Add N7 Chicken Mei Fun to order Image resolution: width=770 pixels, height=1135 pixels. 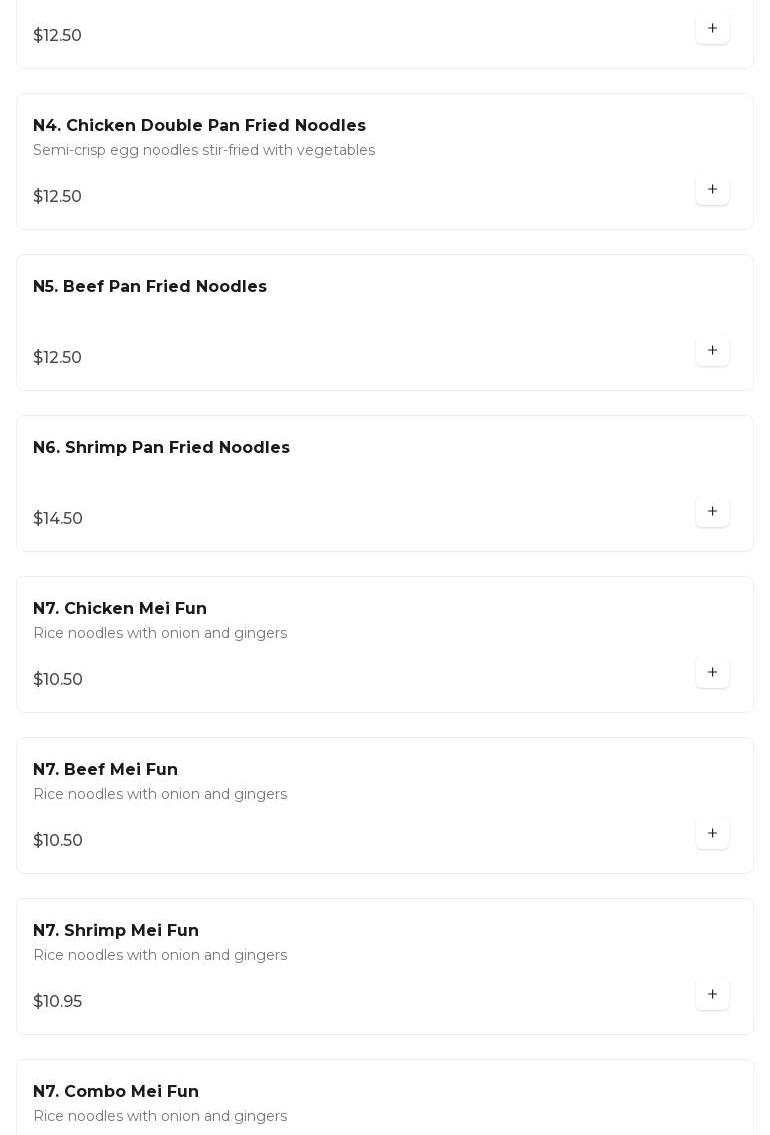point(712,673)
